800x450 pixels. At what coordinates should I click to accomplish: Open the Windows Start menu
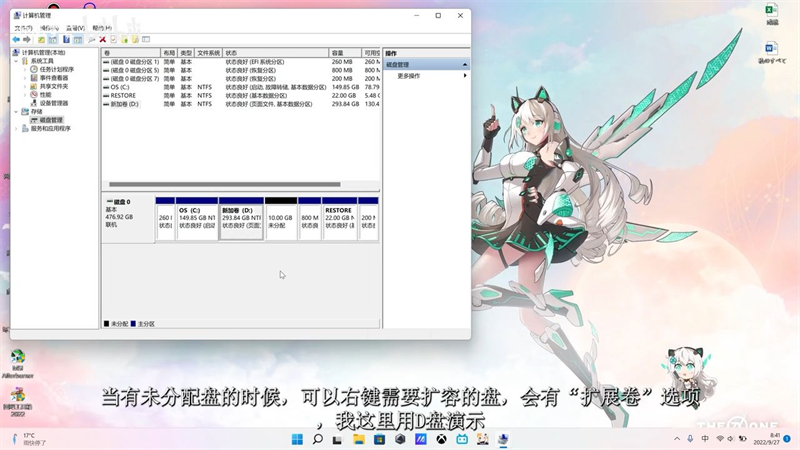pyautogui.click(x=297, y=439)
